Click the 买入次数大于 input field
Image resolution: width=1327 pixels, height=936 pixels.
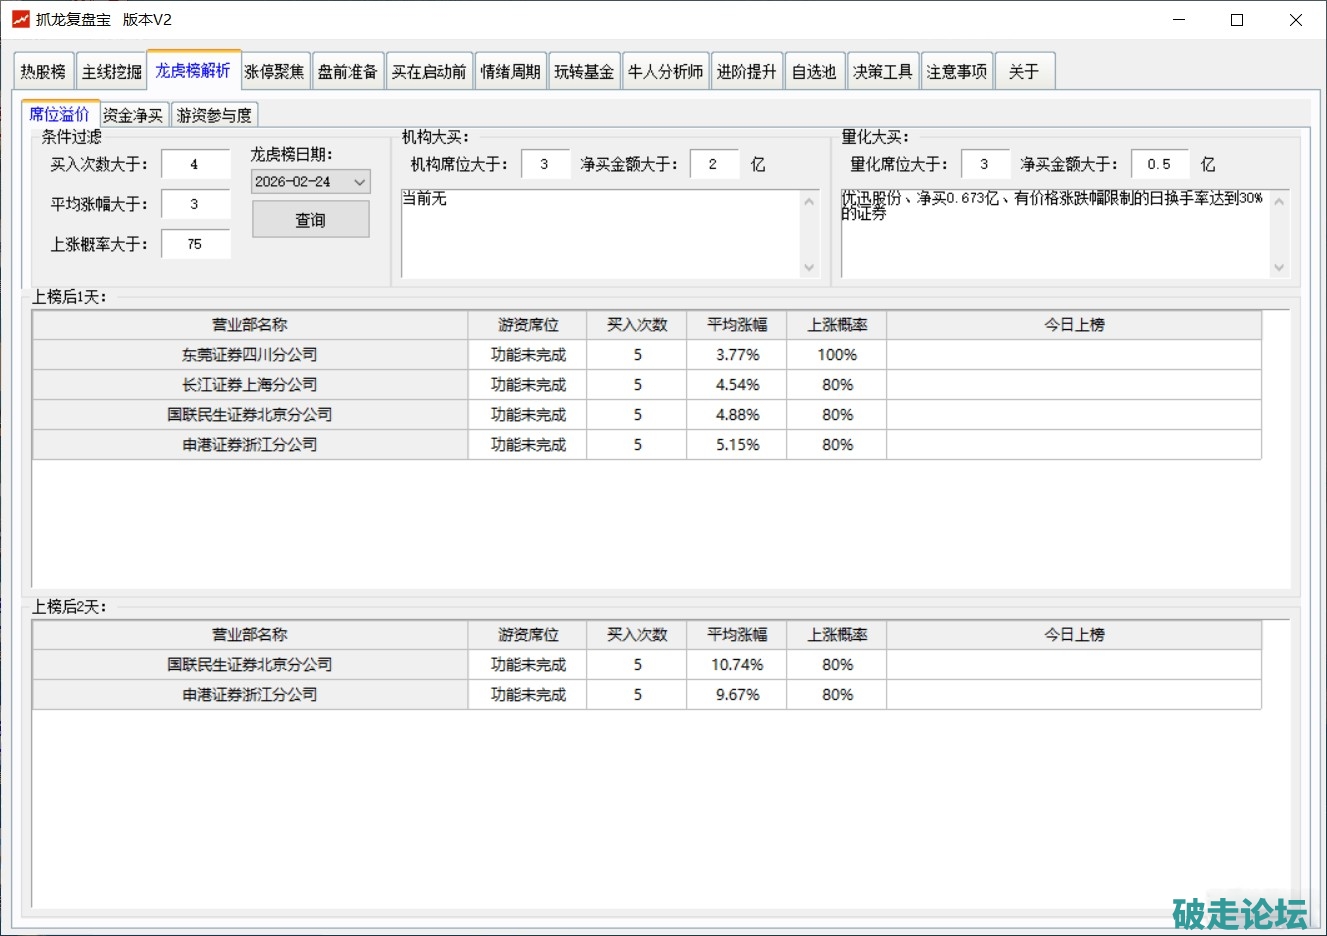[x=195, y=164]
